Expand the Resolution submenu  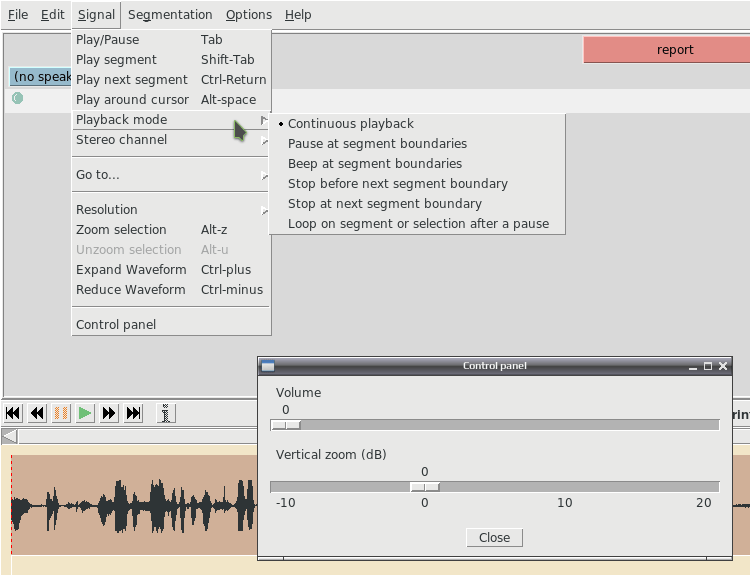(x=171, y=210)
